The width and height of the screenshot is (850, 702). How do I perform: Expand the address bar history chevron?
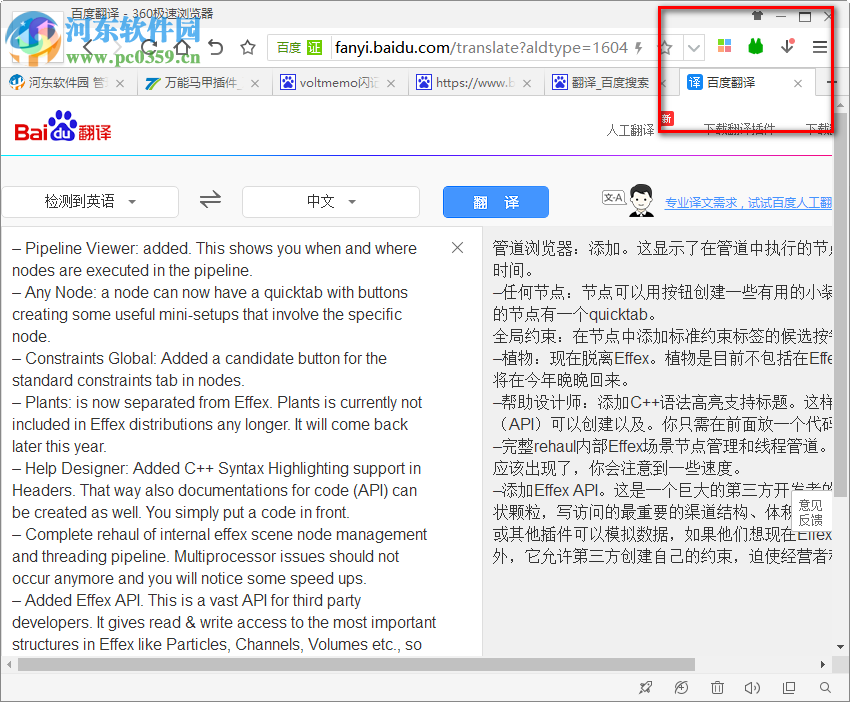(x=694, y=46)
